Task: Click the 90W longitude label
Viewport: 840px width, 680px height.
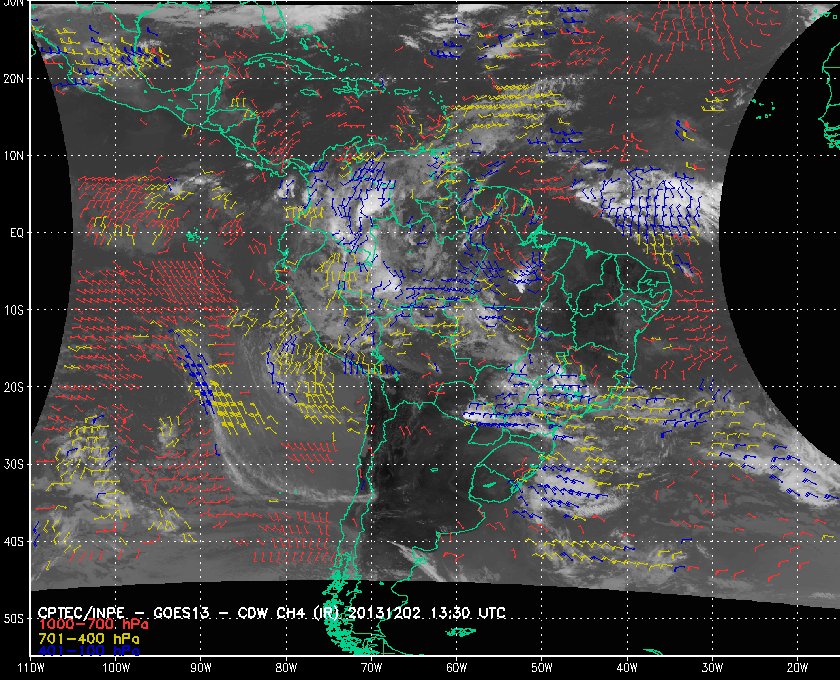Action: (201, 668)
